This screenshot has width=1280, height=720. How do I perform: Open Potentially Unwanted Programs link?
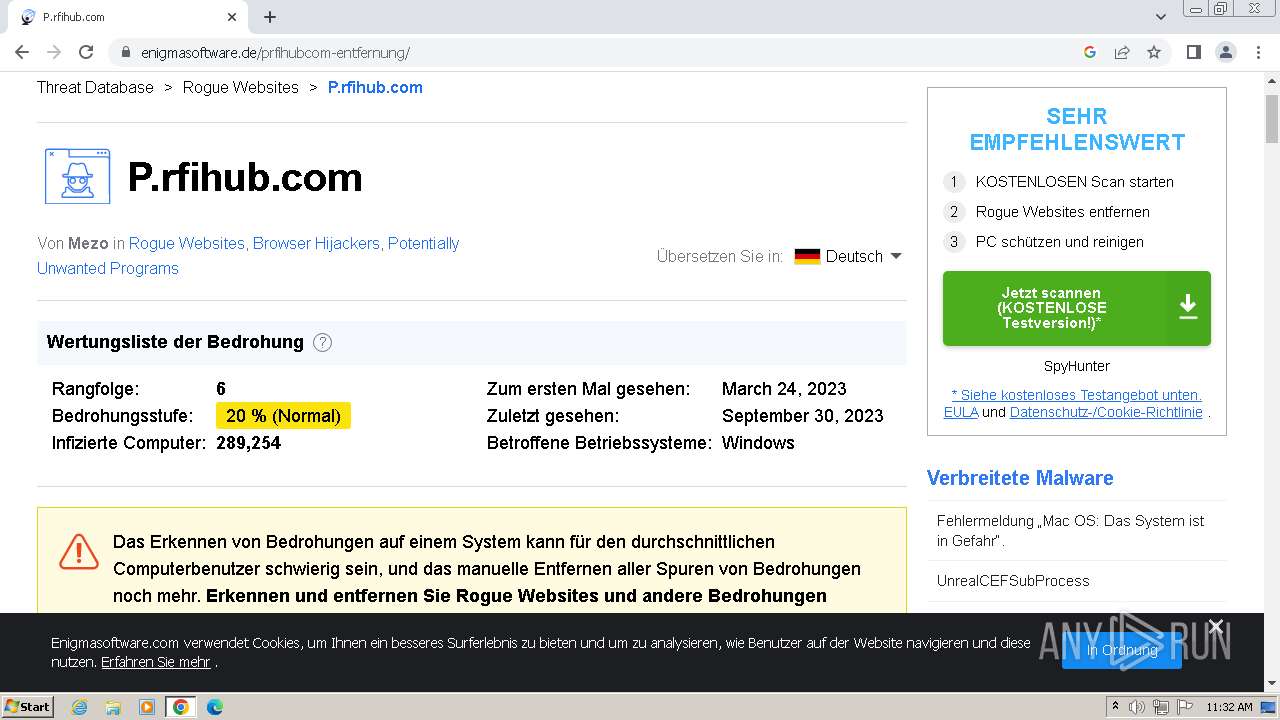(x=248, y=256)
